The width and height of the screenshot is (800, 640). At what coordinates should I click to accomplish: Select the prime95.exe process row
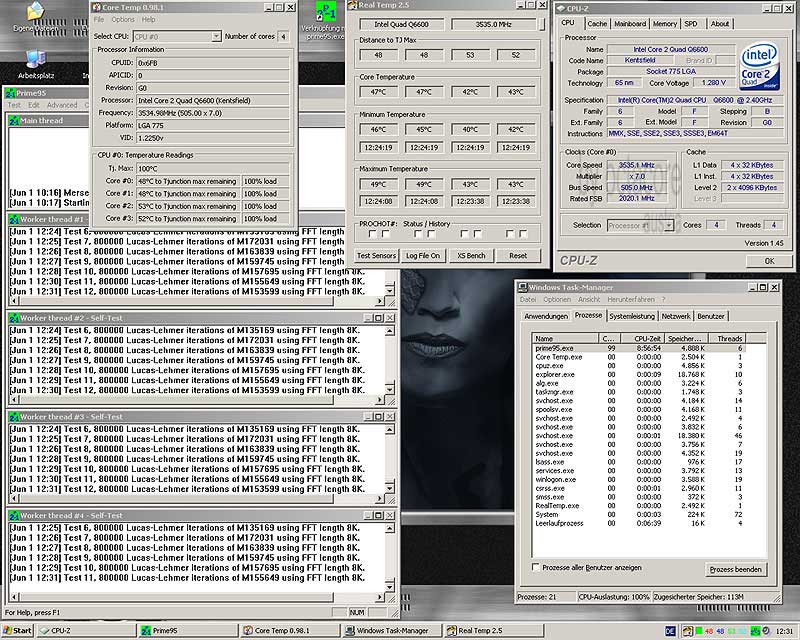click(x=638, y=349)
